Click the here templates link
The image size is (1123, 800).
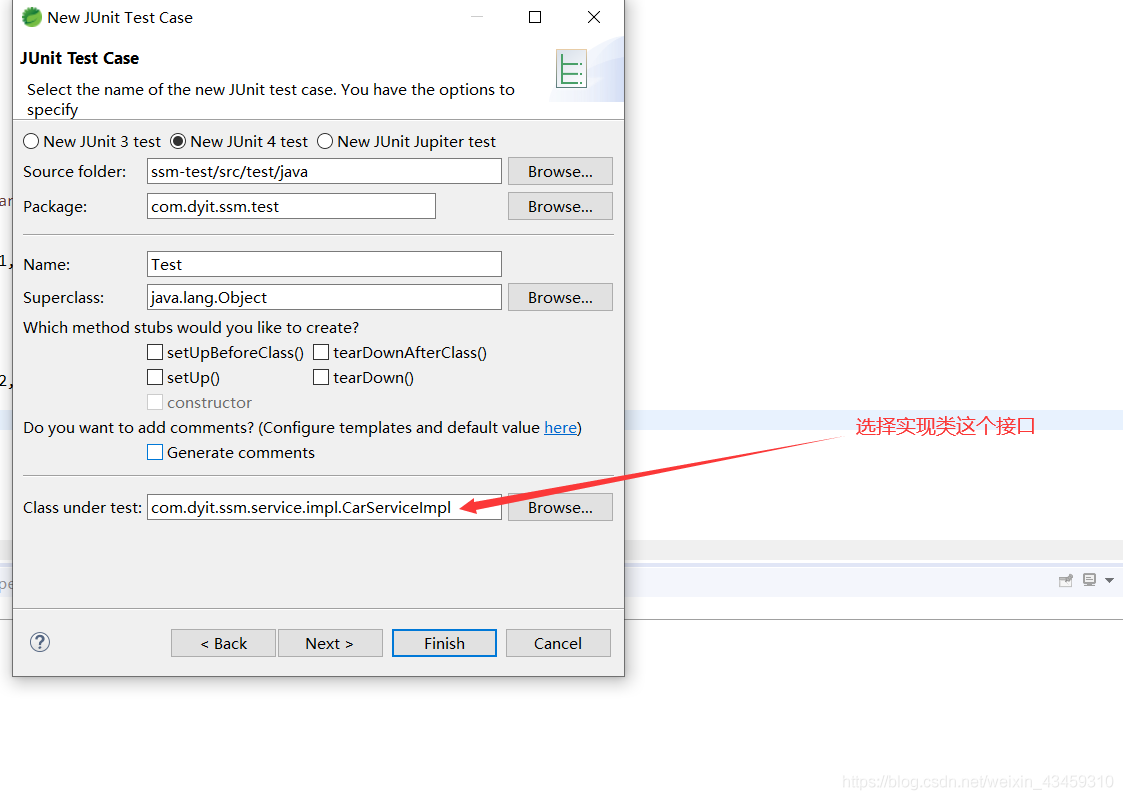tap(560, 428)
